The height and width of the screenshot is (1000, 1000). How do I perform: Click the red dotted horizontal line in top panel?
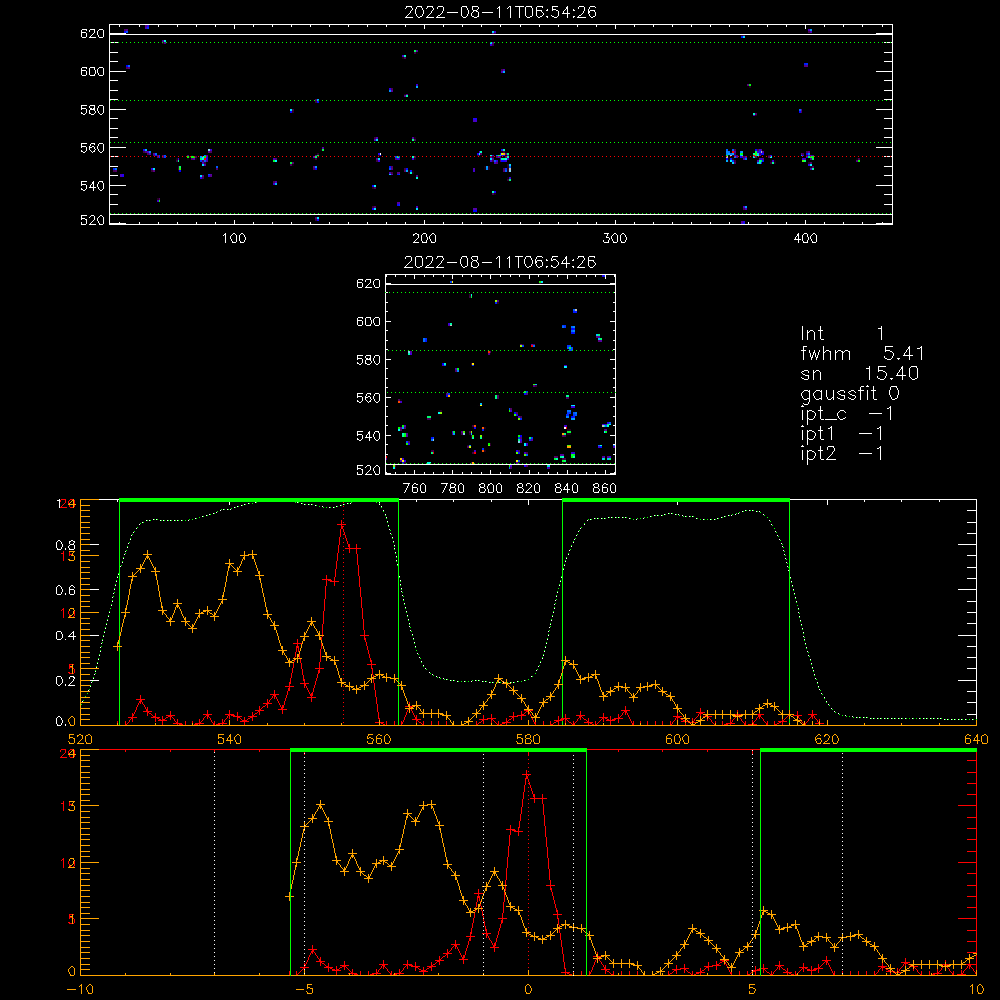(501, 156)
